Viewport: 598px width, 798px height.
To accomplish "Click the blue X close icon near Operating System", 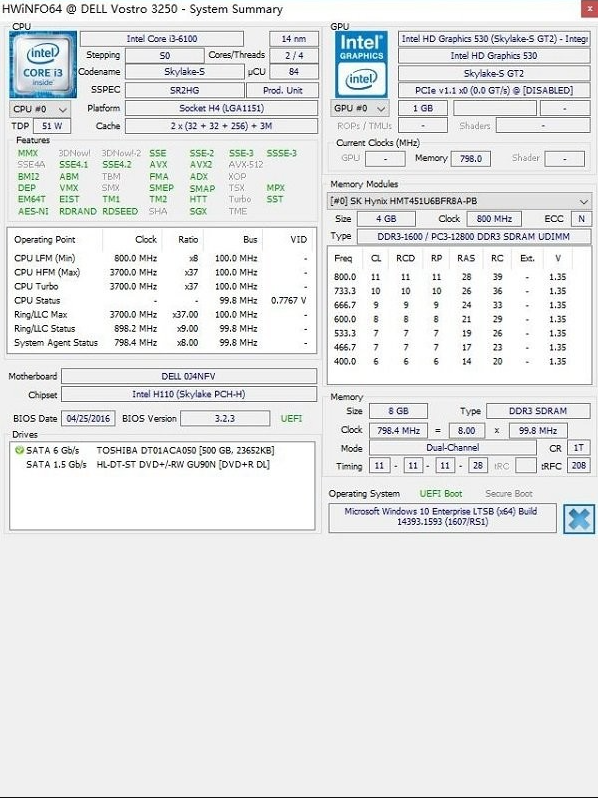I will 579,519.
